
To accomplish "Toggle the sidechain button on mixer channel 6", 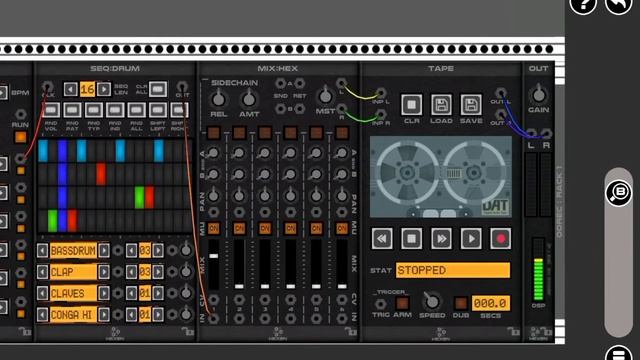I will [342, 133].
